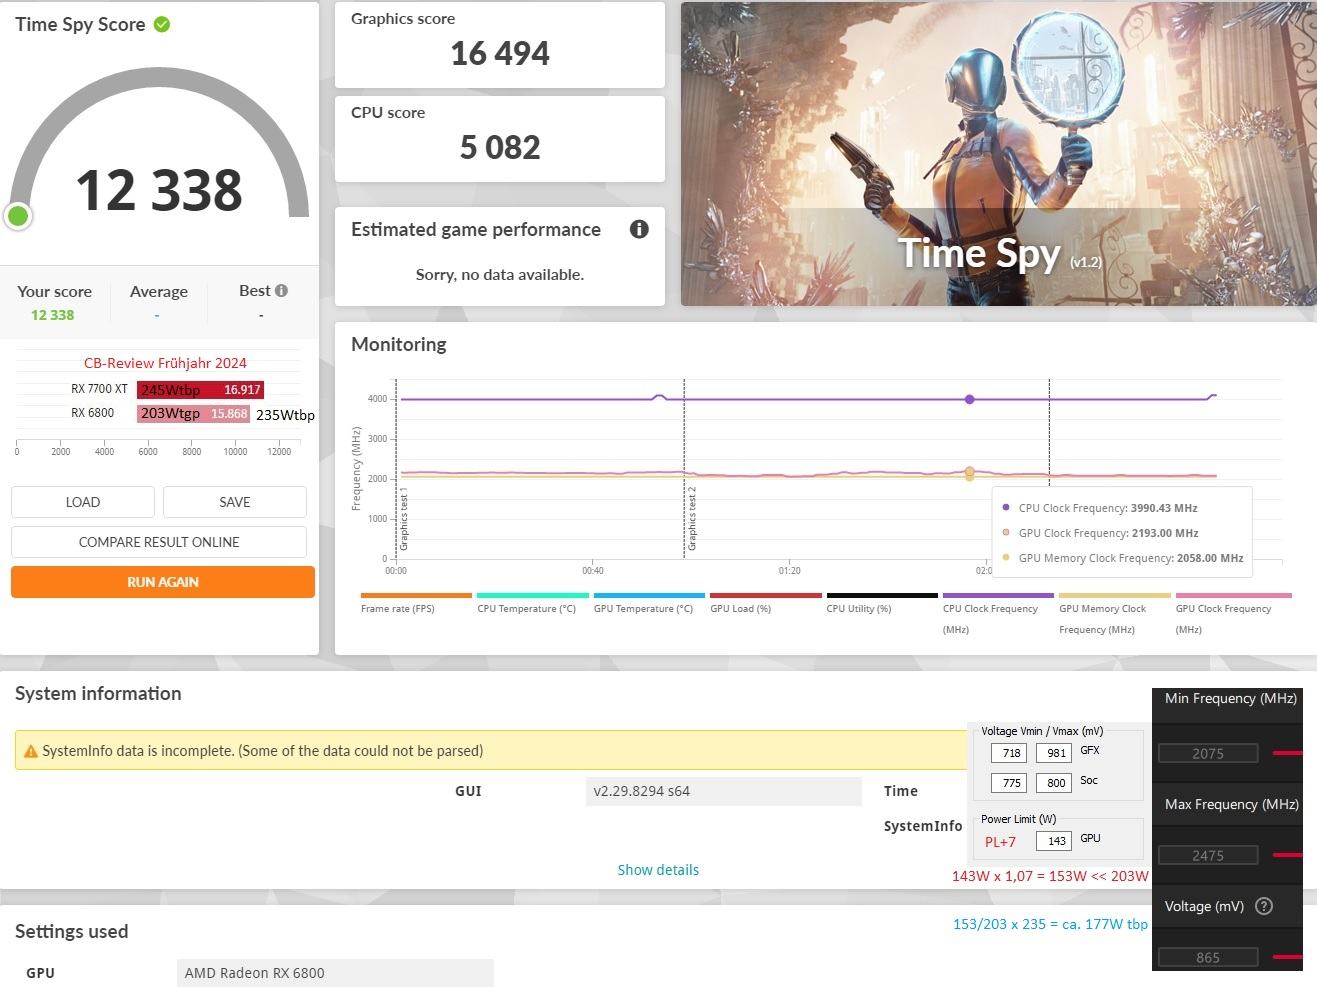Toggle Frame rate (FPS) chart legend
Screen dimensions: 1317x987
(415, 603)
